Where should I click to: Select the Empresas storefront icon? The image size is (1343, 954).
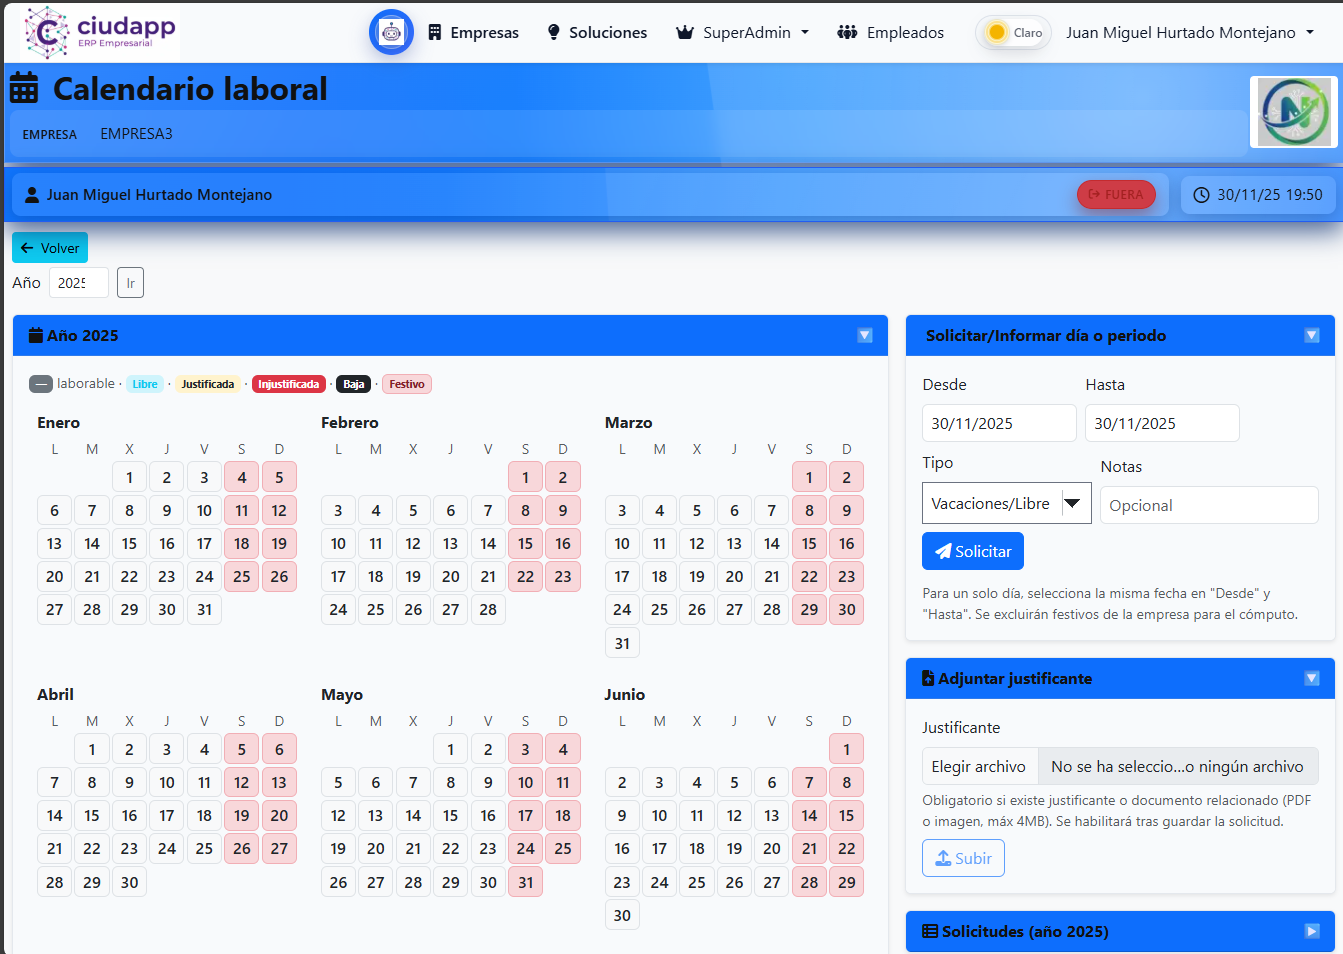[x=434, y=32]
